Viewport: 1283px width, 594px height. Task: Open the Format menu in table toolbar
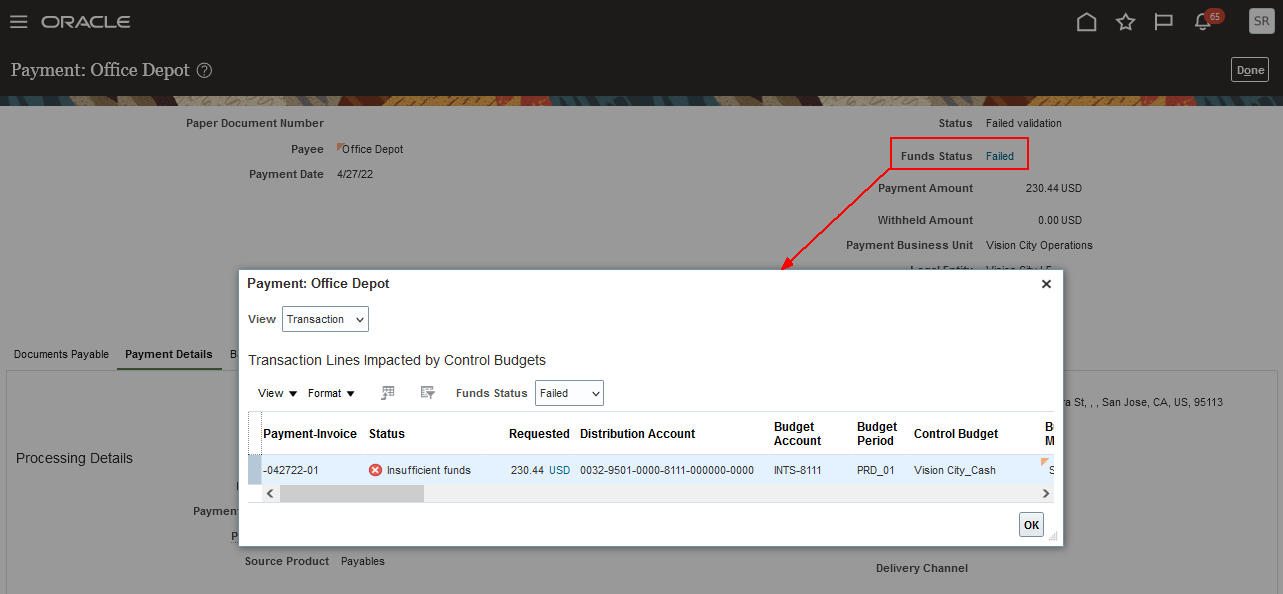point(331,393)
